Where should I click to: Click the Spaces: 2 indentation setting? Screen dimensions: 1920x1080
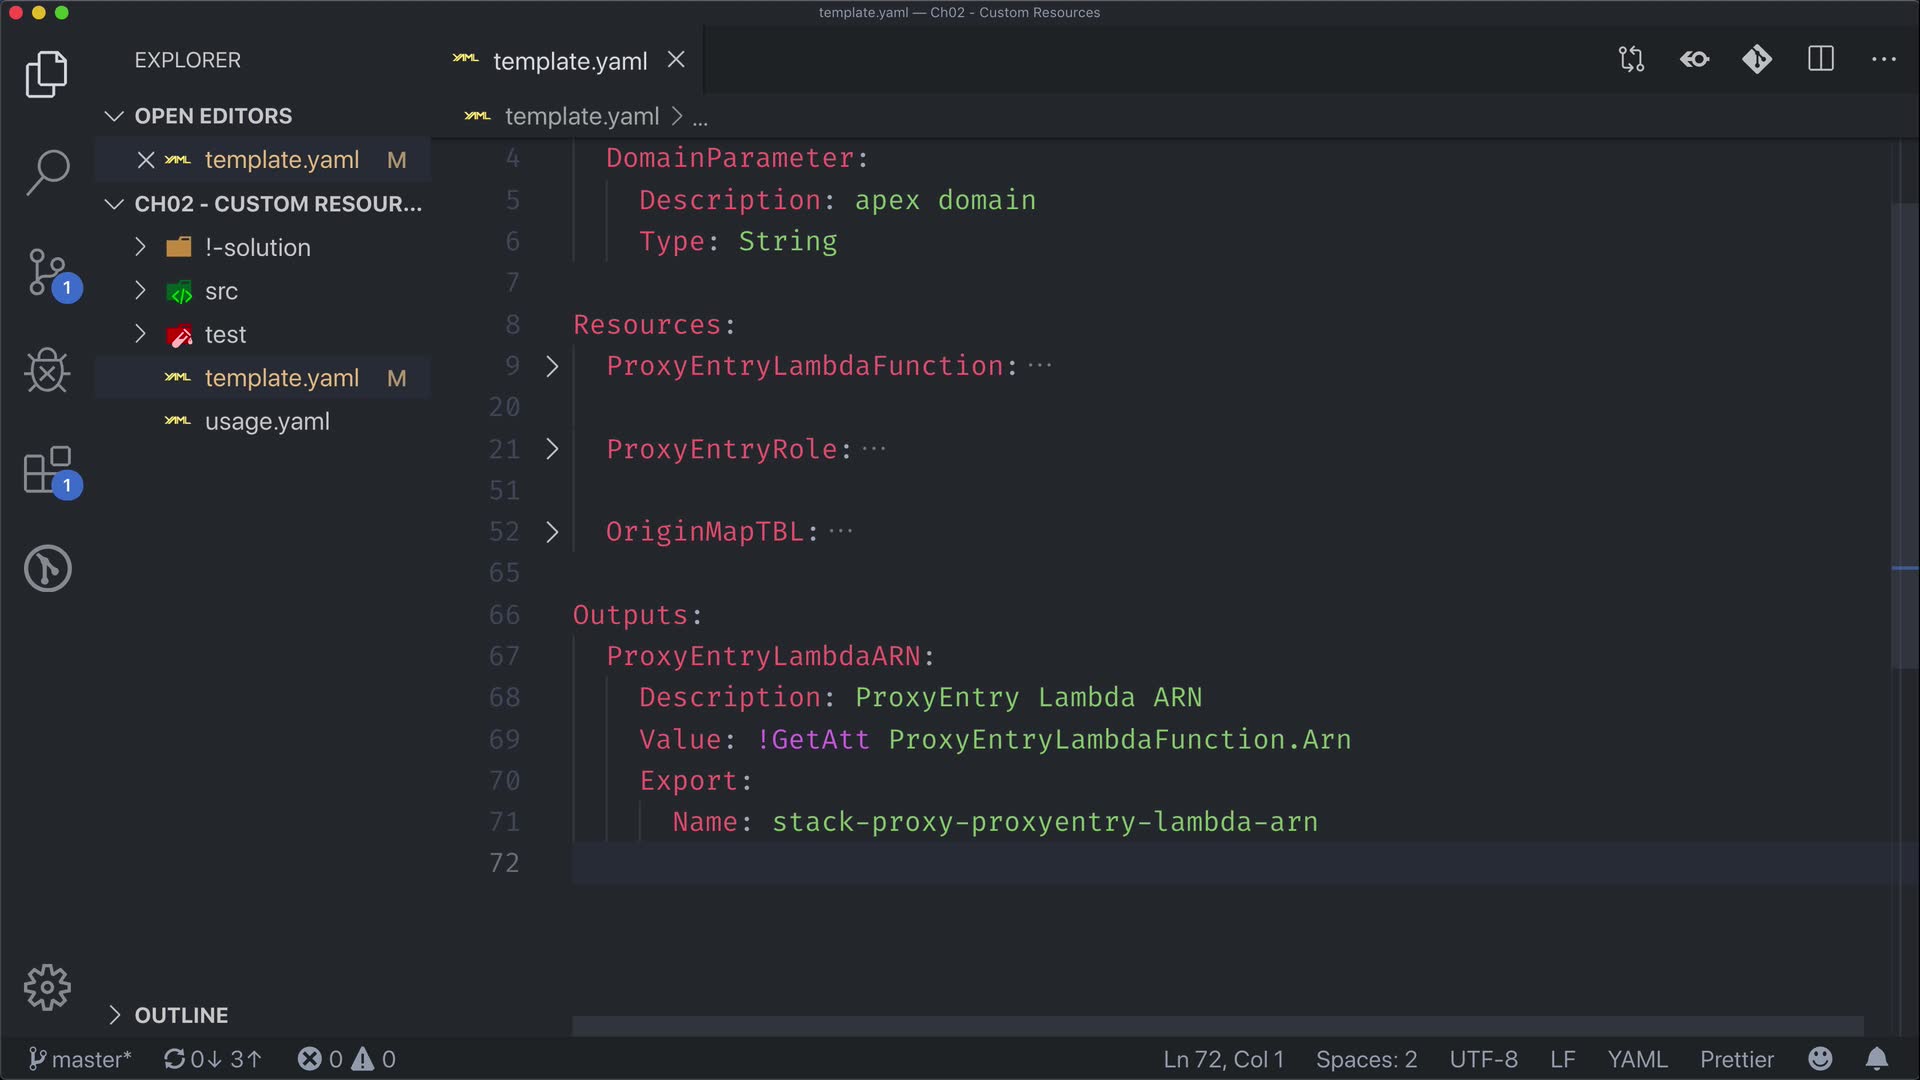point(1366,1059)
